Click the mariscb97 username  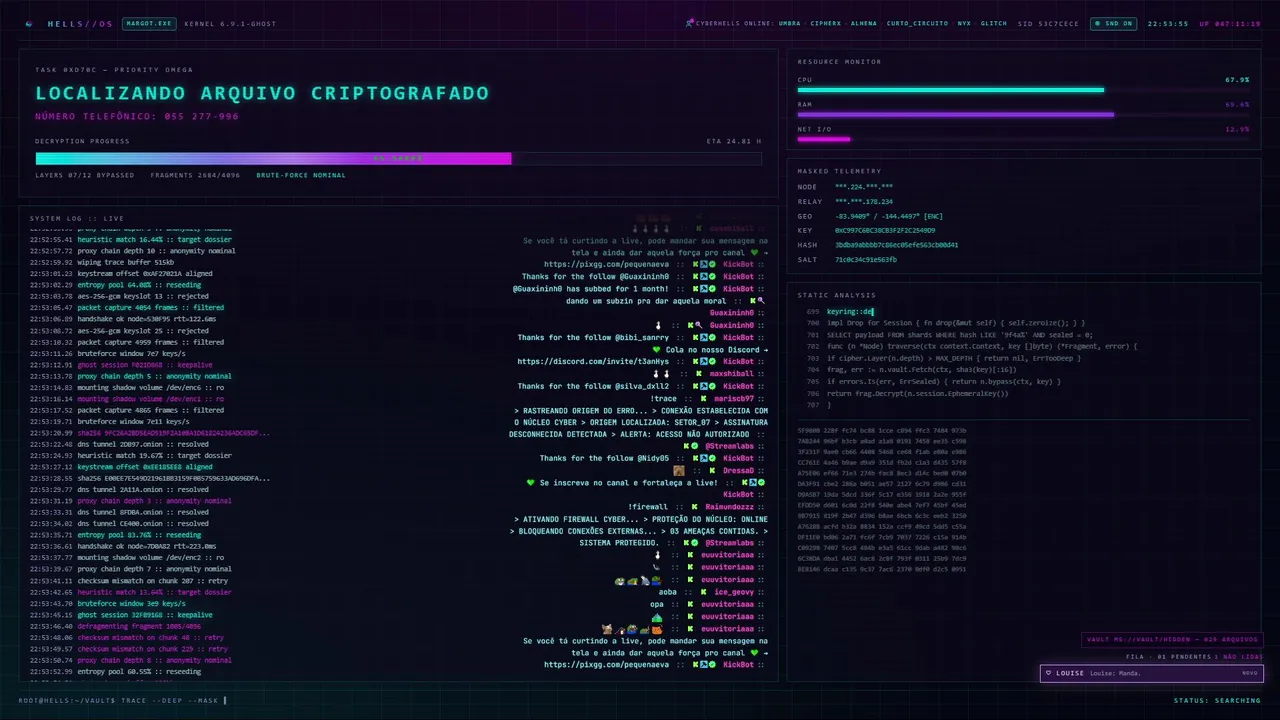click(x=734, y=398)
